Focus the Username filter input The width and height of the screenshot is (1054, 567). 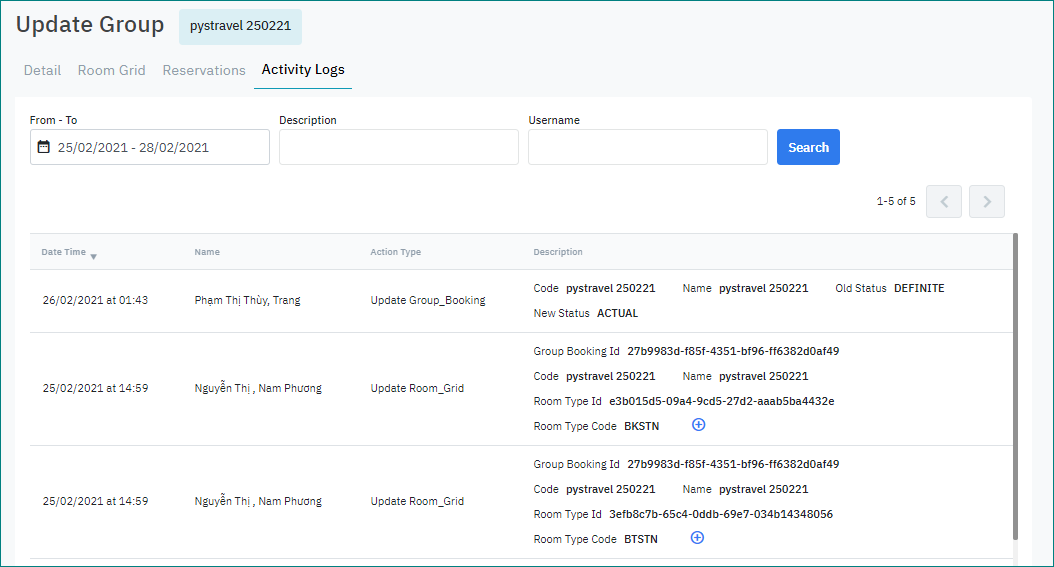point(647,147)
